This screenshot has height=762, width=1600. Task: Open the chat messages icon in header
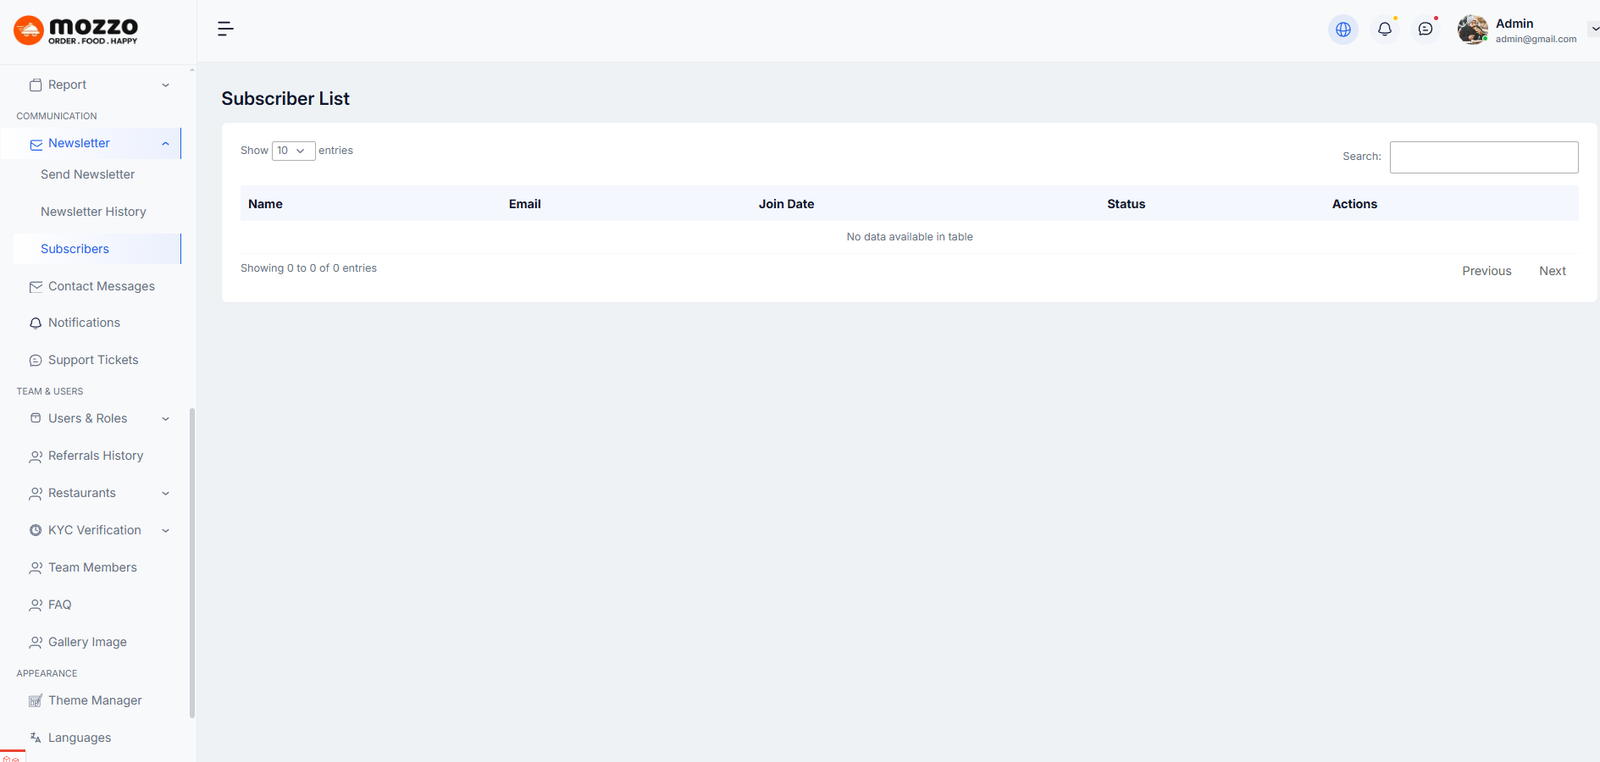1425,30
